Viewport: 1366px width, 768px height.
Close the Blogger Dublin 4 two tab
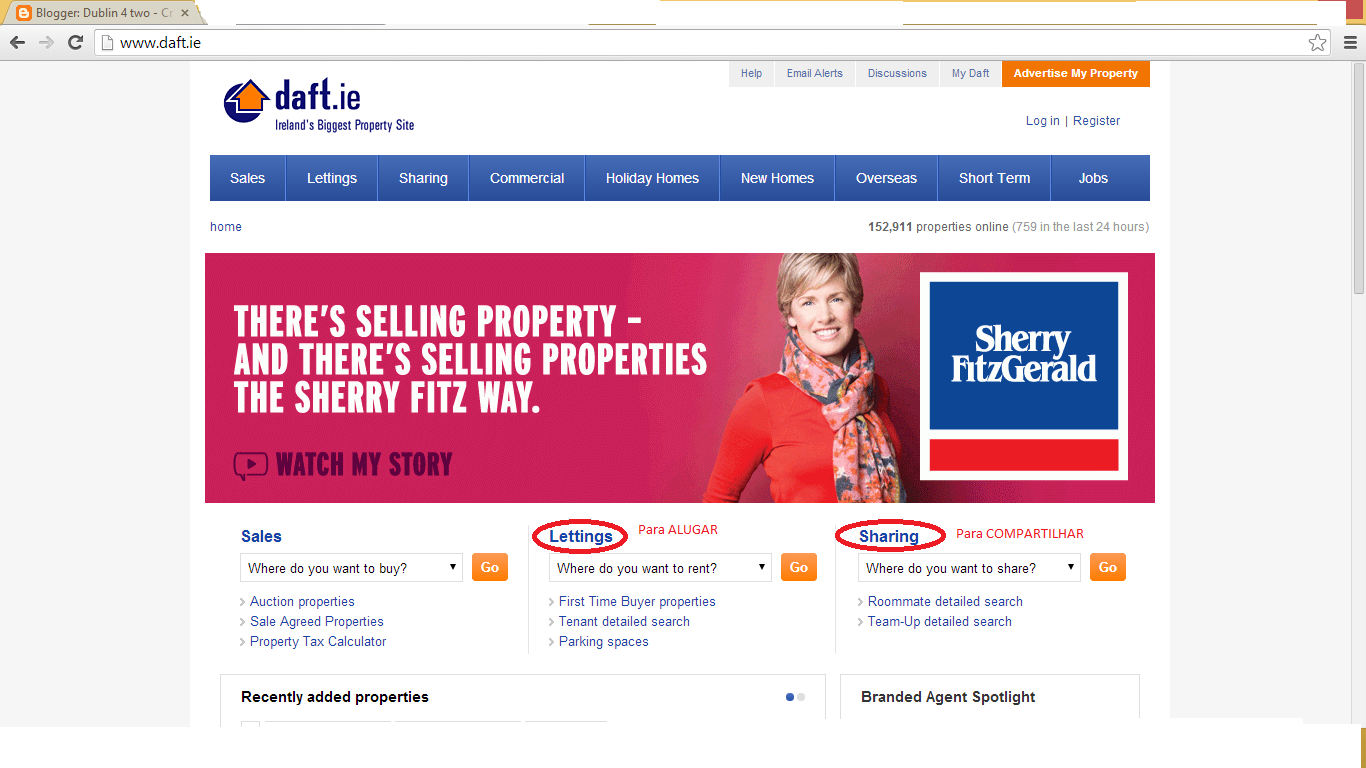coord(185,14)
